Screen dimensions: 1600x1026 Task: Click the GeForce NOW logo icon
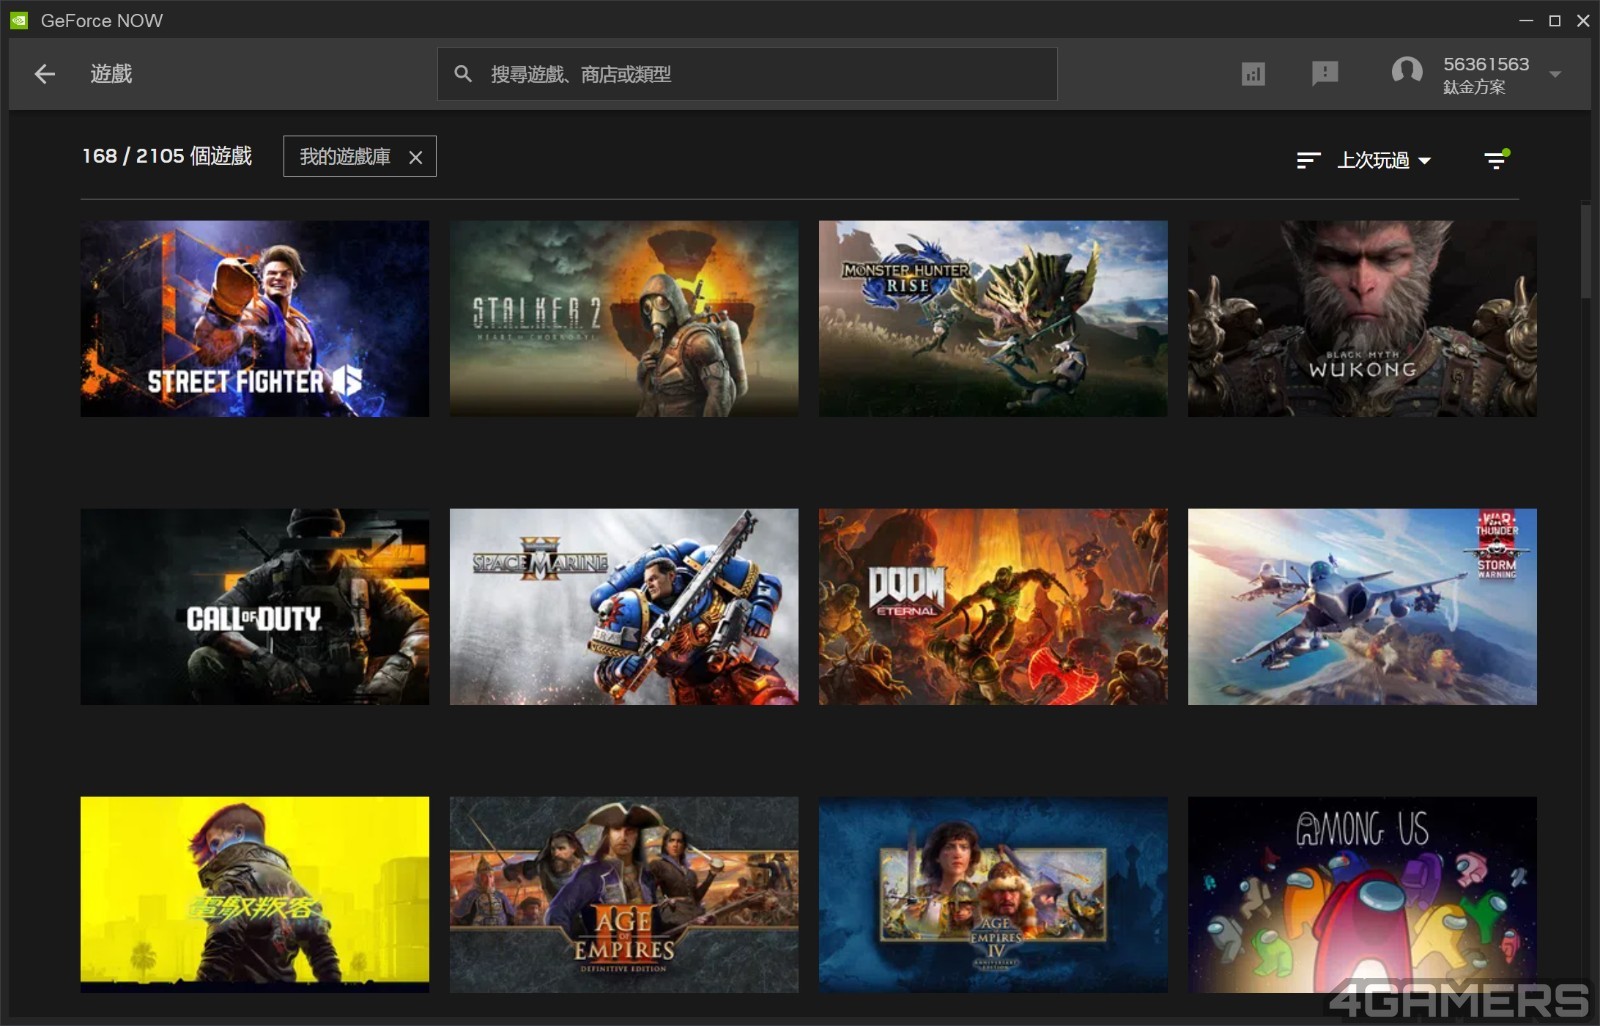click(19, 20)
